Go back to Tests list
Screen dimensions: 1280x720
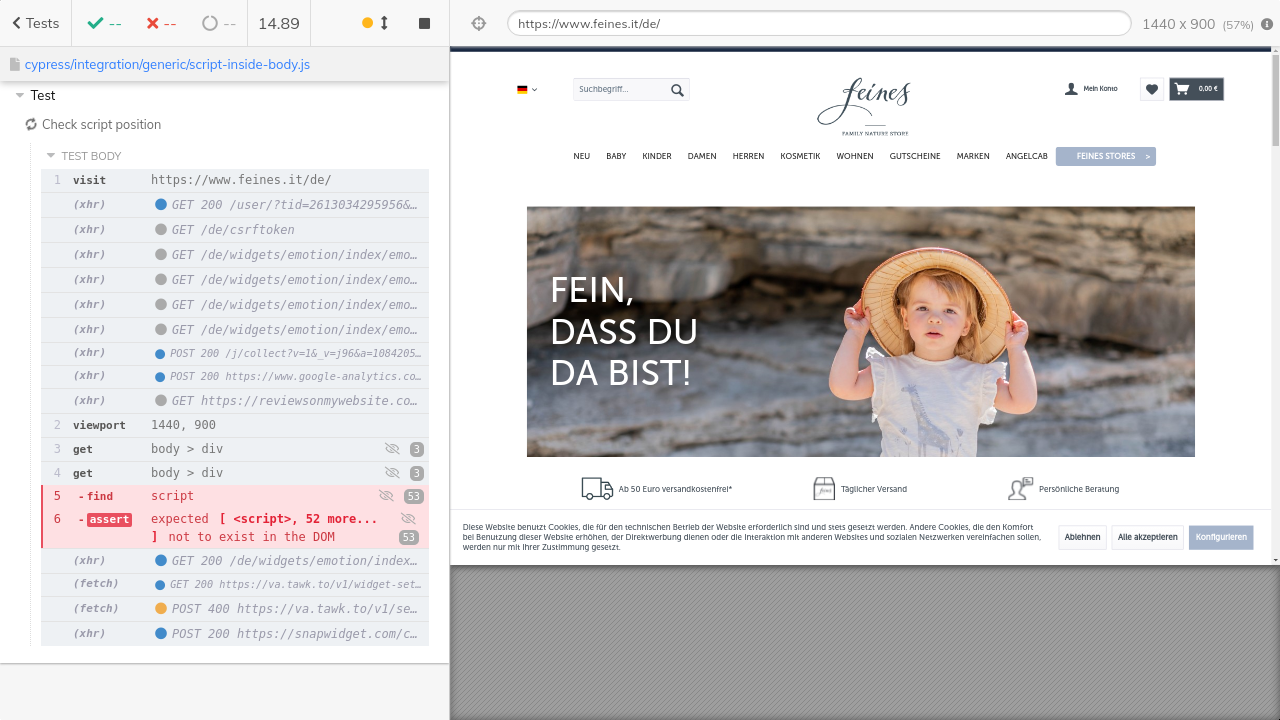(35, 23)
